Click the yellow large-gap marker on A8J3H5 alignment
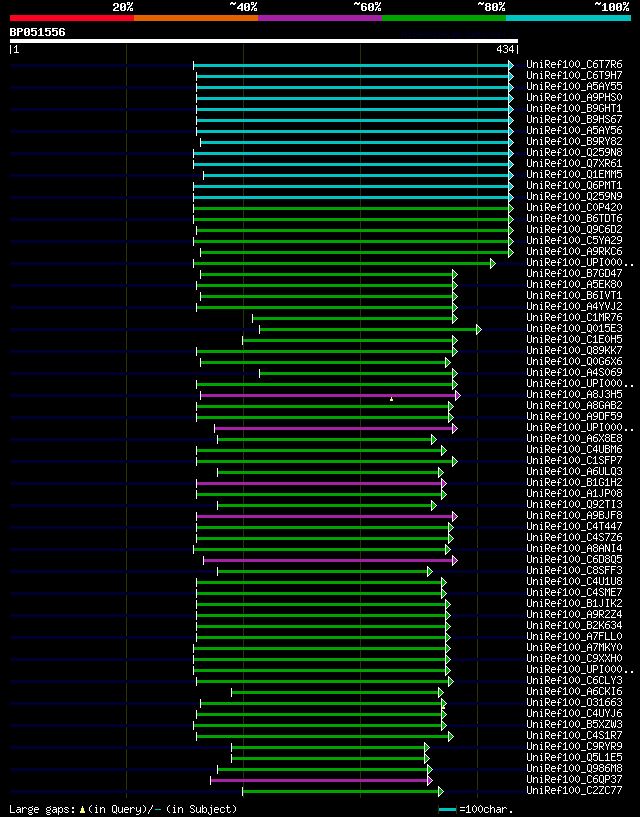The height and width of the screenshot is (817, 640). (x=391, y=399)
